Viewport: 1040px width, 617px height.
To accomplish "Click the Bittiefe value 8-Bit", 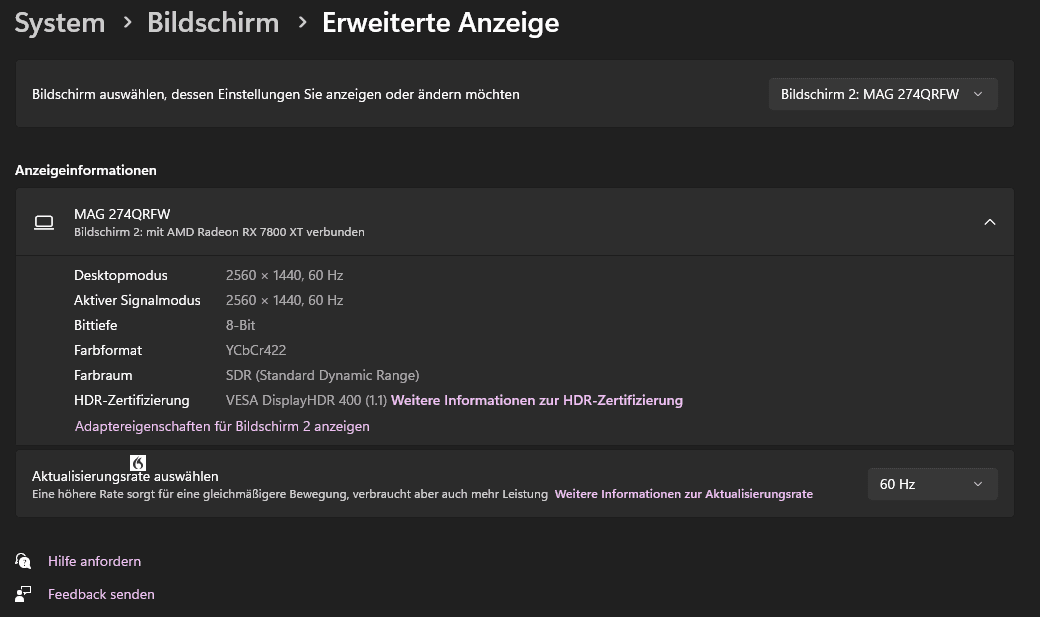I will pos(240,325).
